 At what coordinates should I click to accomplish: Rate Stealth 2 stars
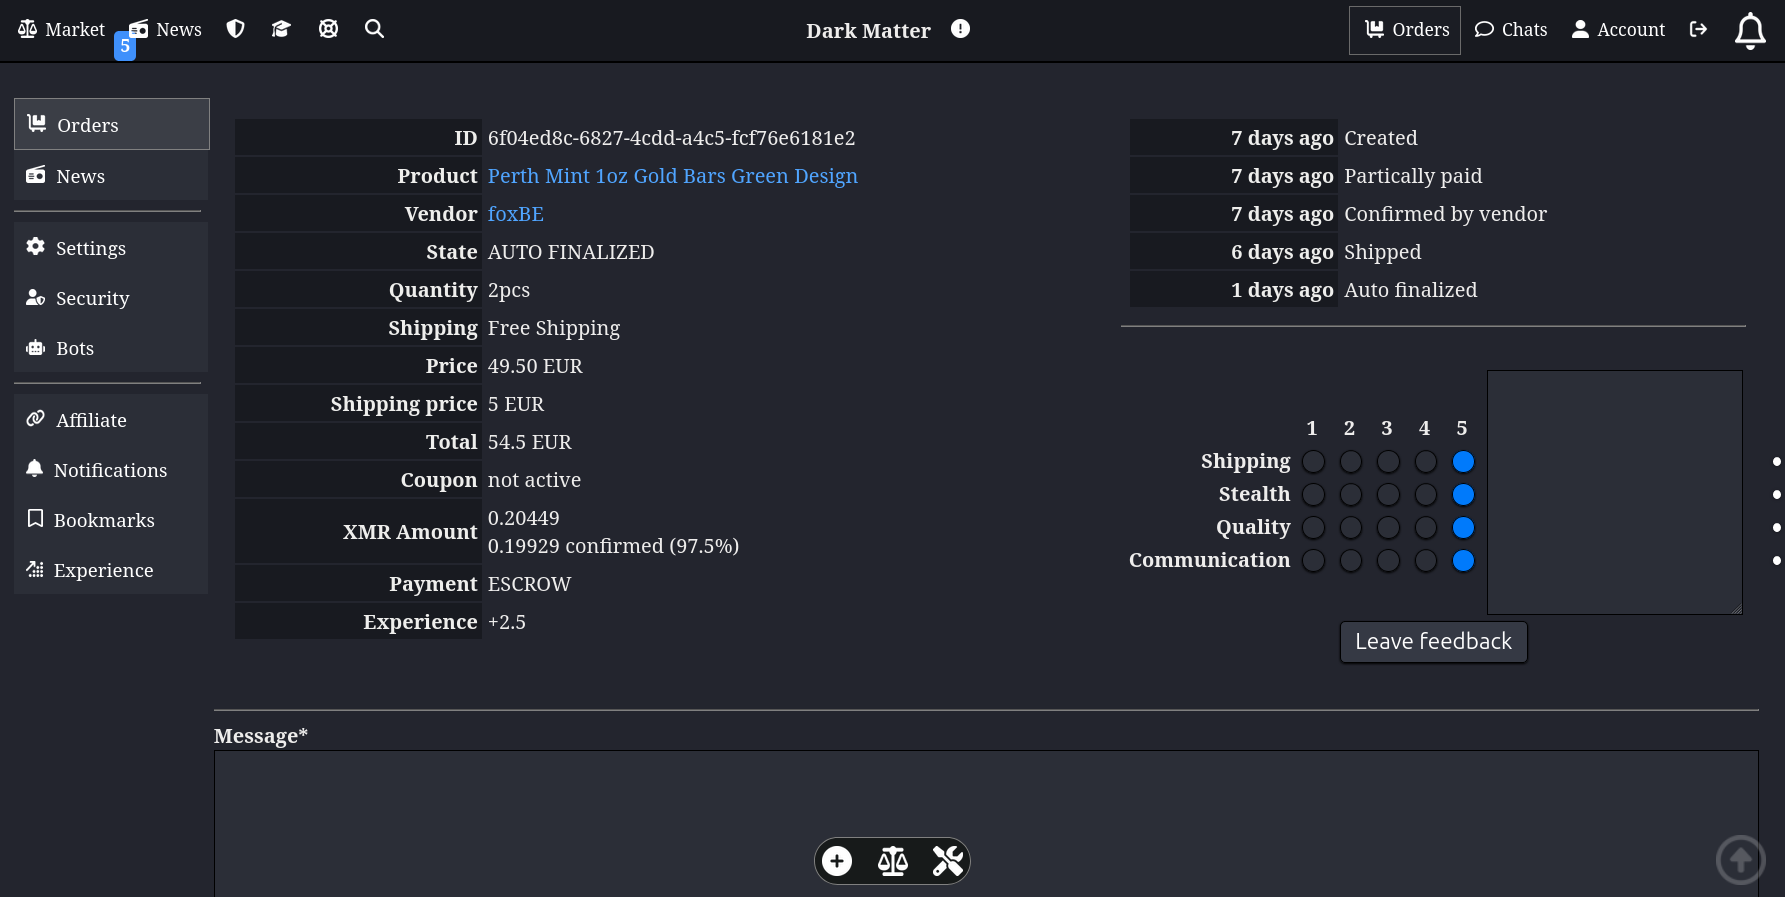click(x=1351, y=494)
